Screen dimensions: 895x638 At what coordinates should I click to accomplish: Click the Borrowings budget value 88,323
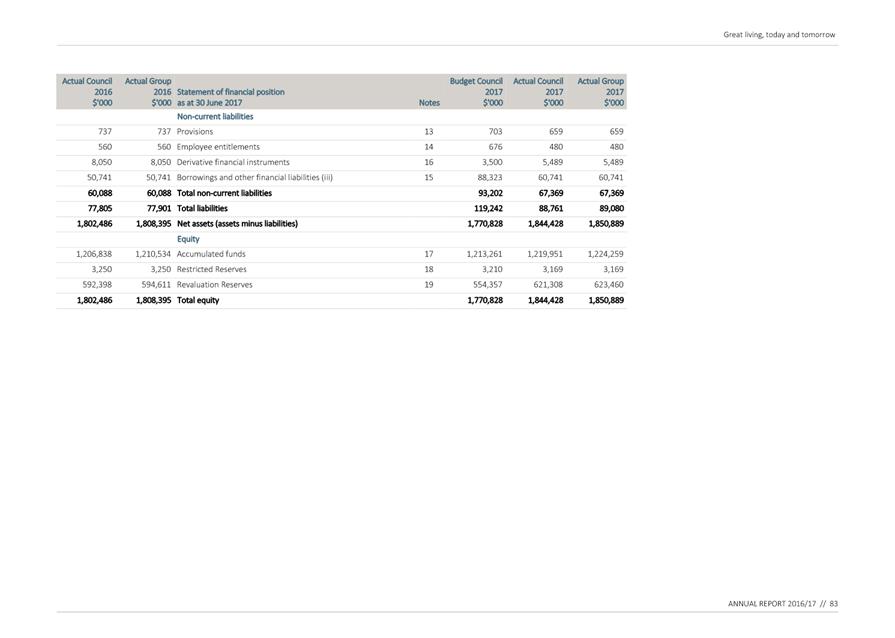pos(490,177)
